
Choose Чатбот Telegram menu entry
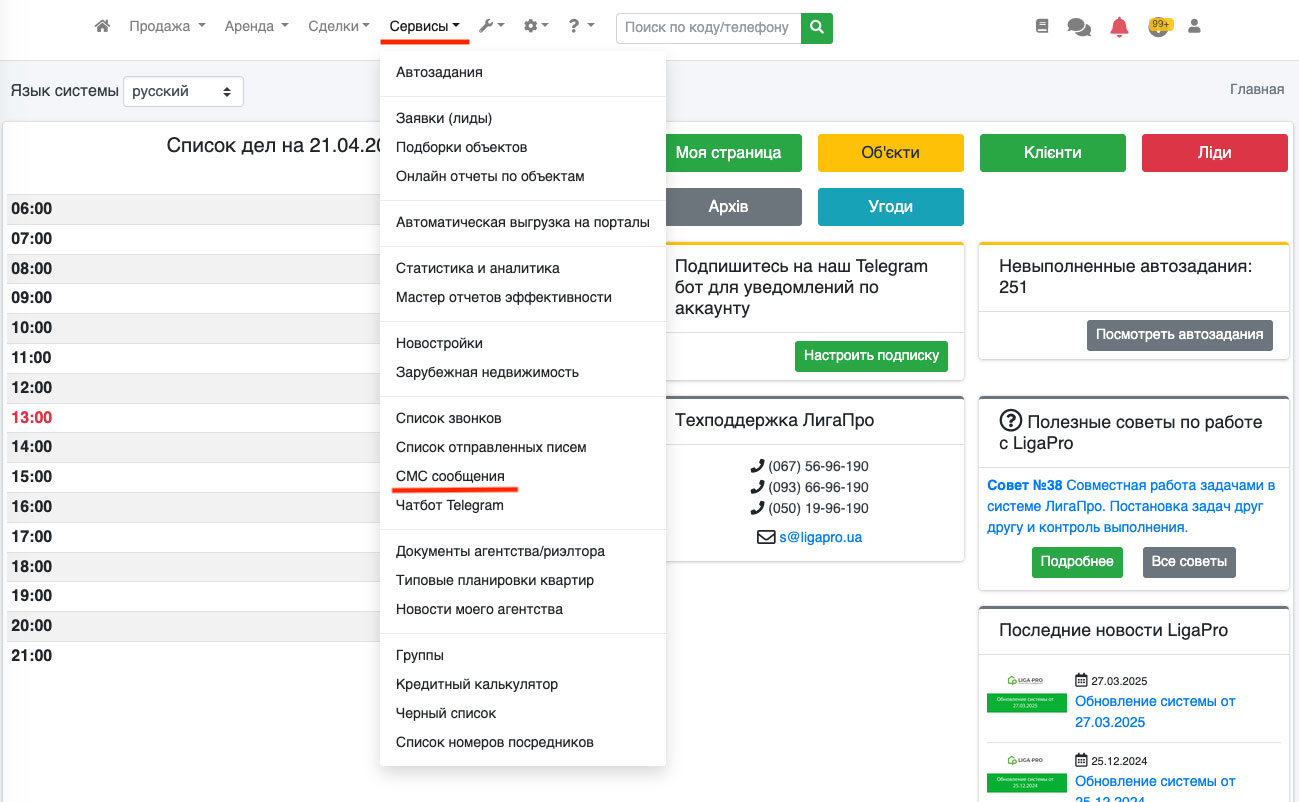pyautogui.click(x=449, y=505)
